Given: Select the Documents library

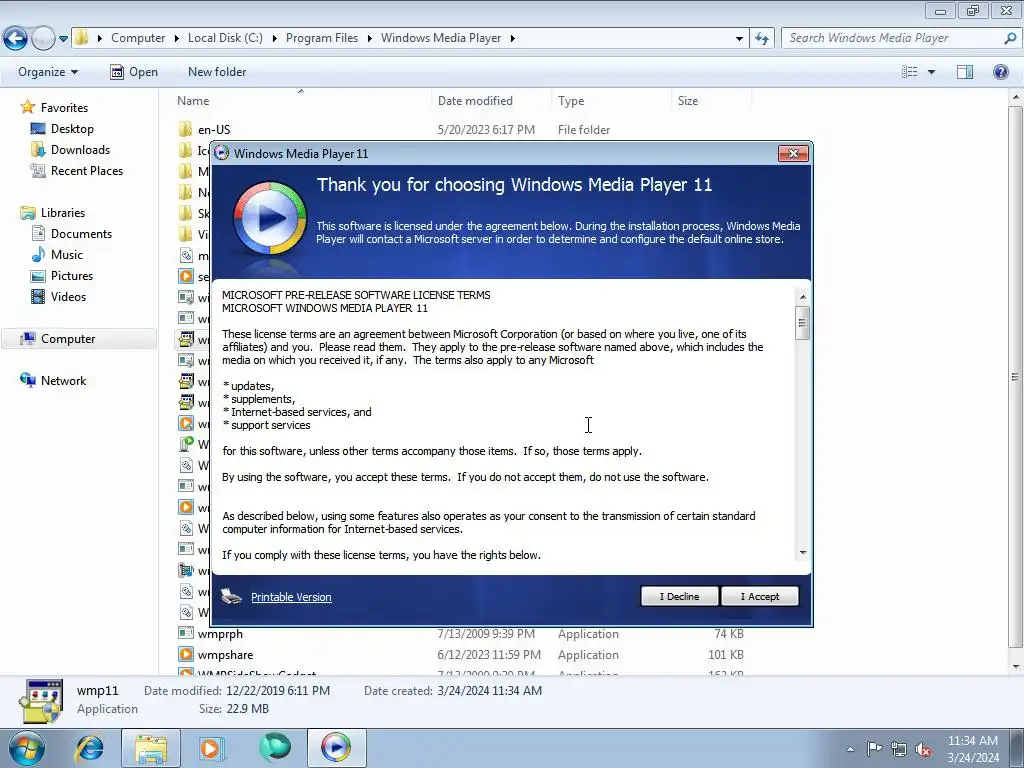Looking at the screenshot, I should [81, 234].
